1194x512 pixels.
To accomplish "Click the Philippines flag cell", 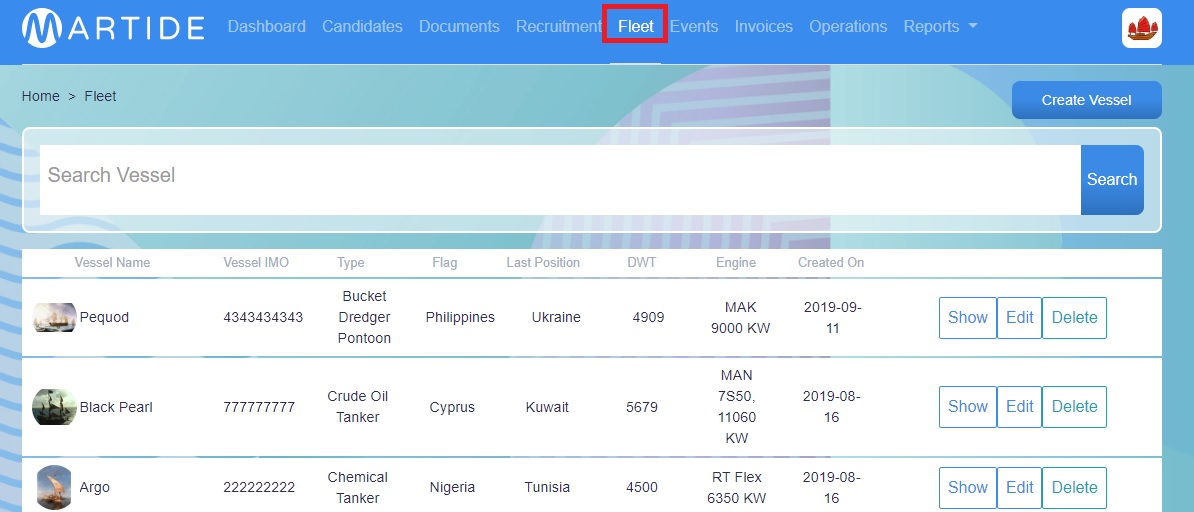I will point(460,318).
